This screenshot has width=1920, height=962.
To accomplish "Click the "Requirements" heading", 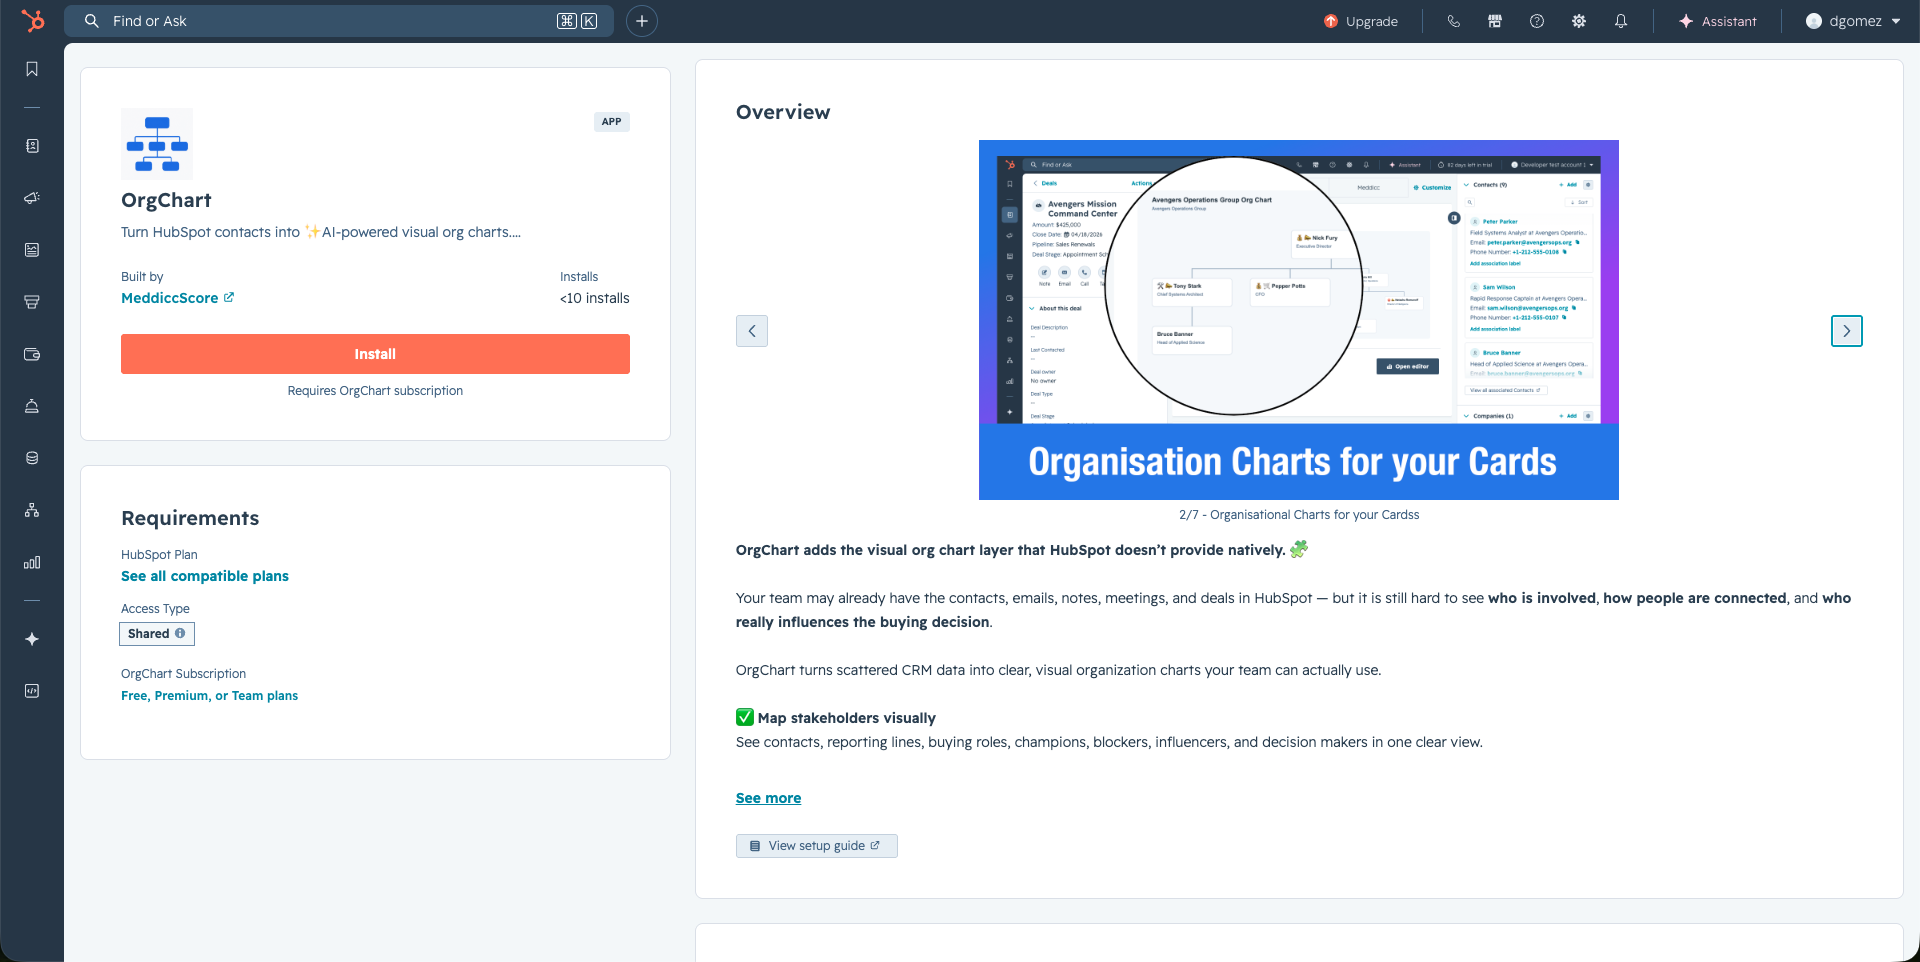I will click(190, 518).
